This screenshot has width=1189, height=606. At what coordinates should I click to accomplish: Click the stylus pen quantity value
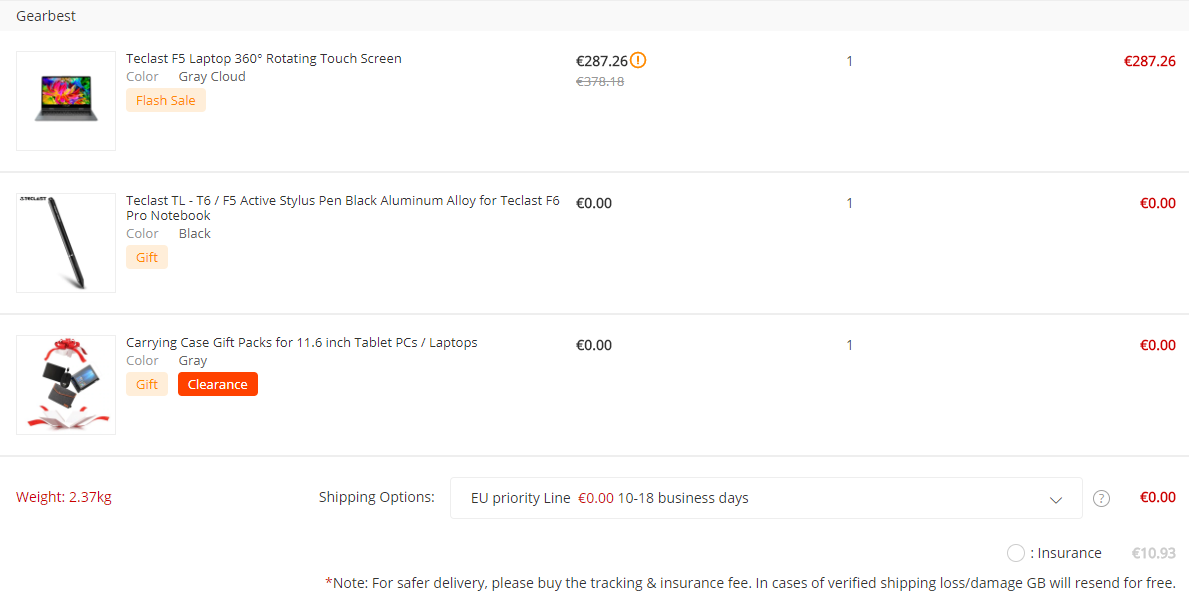[849, 203]
